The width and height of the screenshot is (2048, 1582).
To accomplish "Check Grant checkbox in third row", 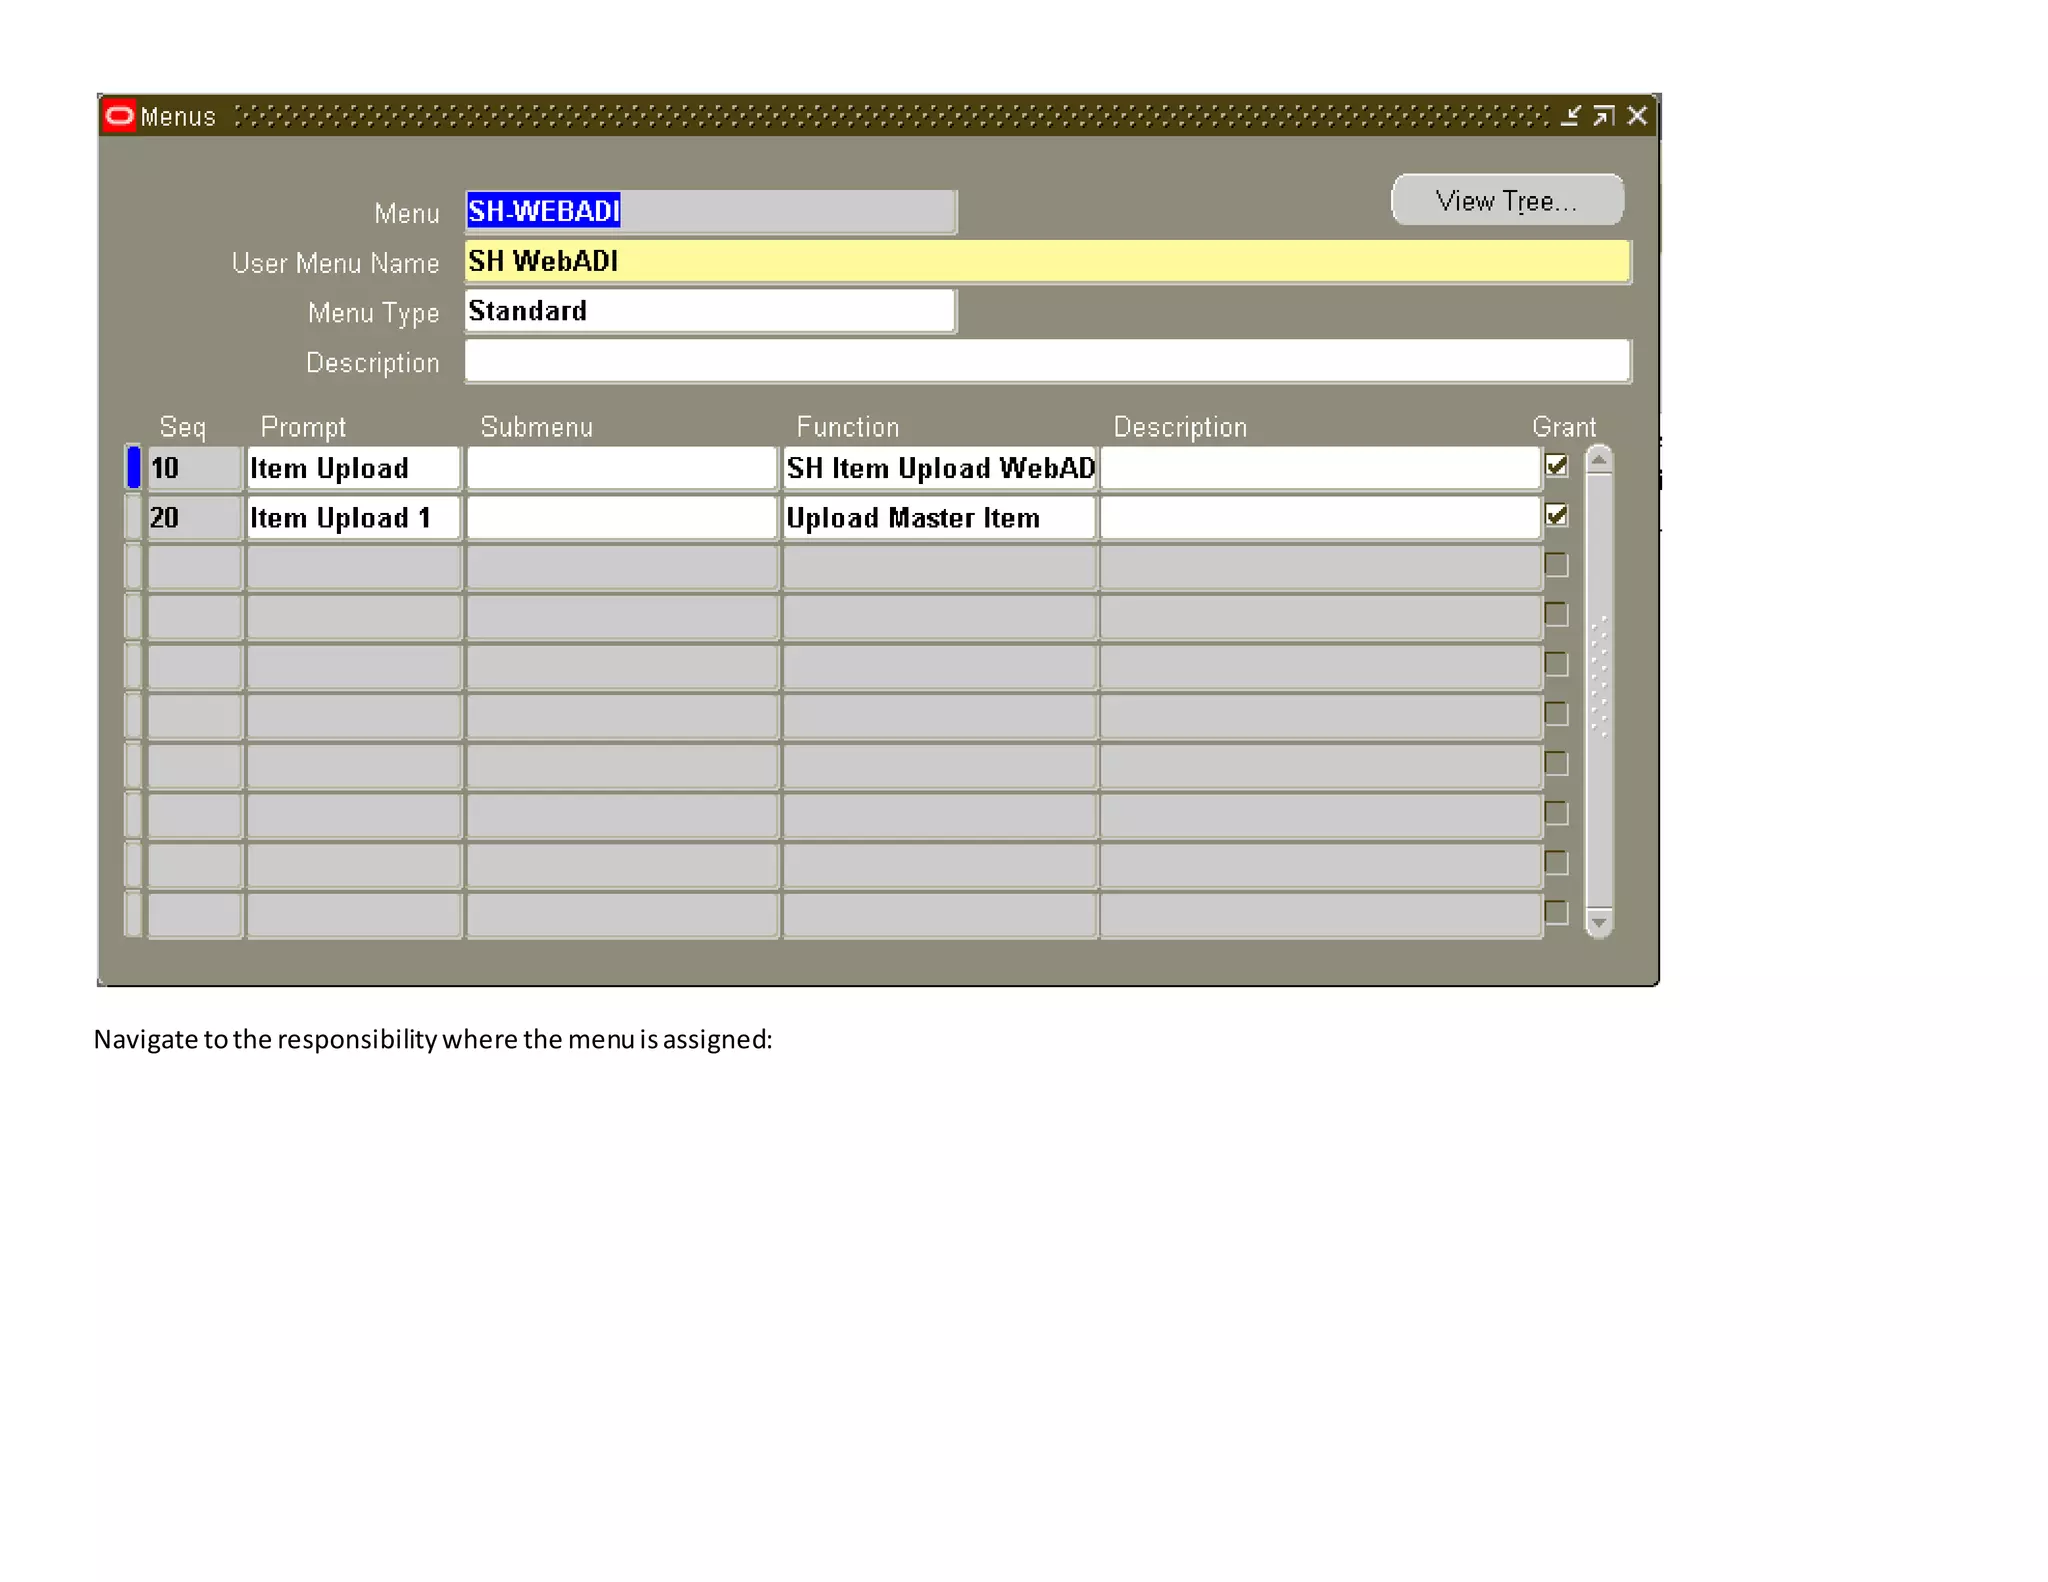I will [1556, 565].
